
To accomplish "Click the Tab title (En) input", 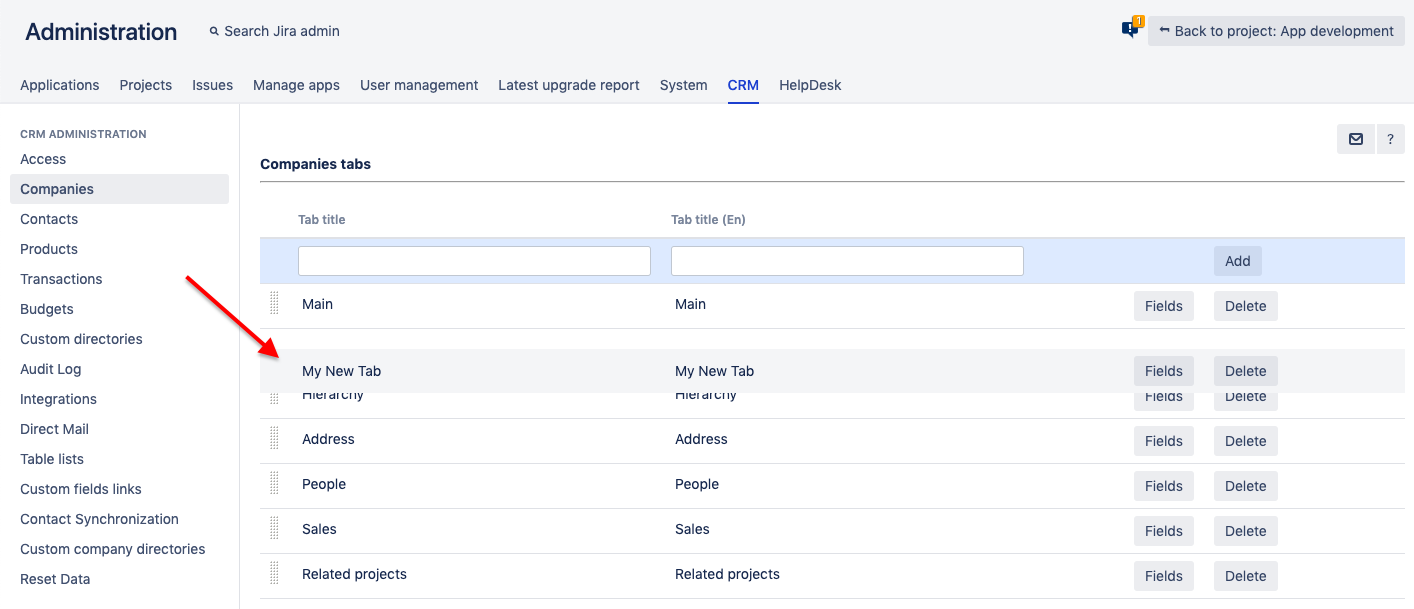I will [847, 261].
